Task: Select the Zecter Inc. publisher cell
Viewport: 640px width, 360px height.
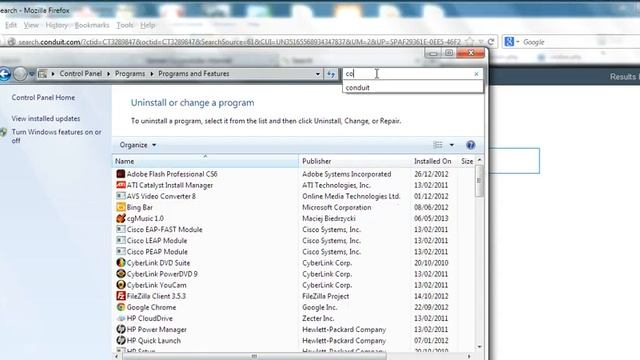Action: coord(318,318)
